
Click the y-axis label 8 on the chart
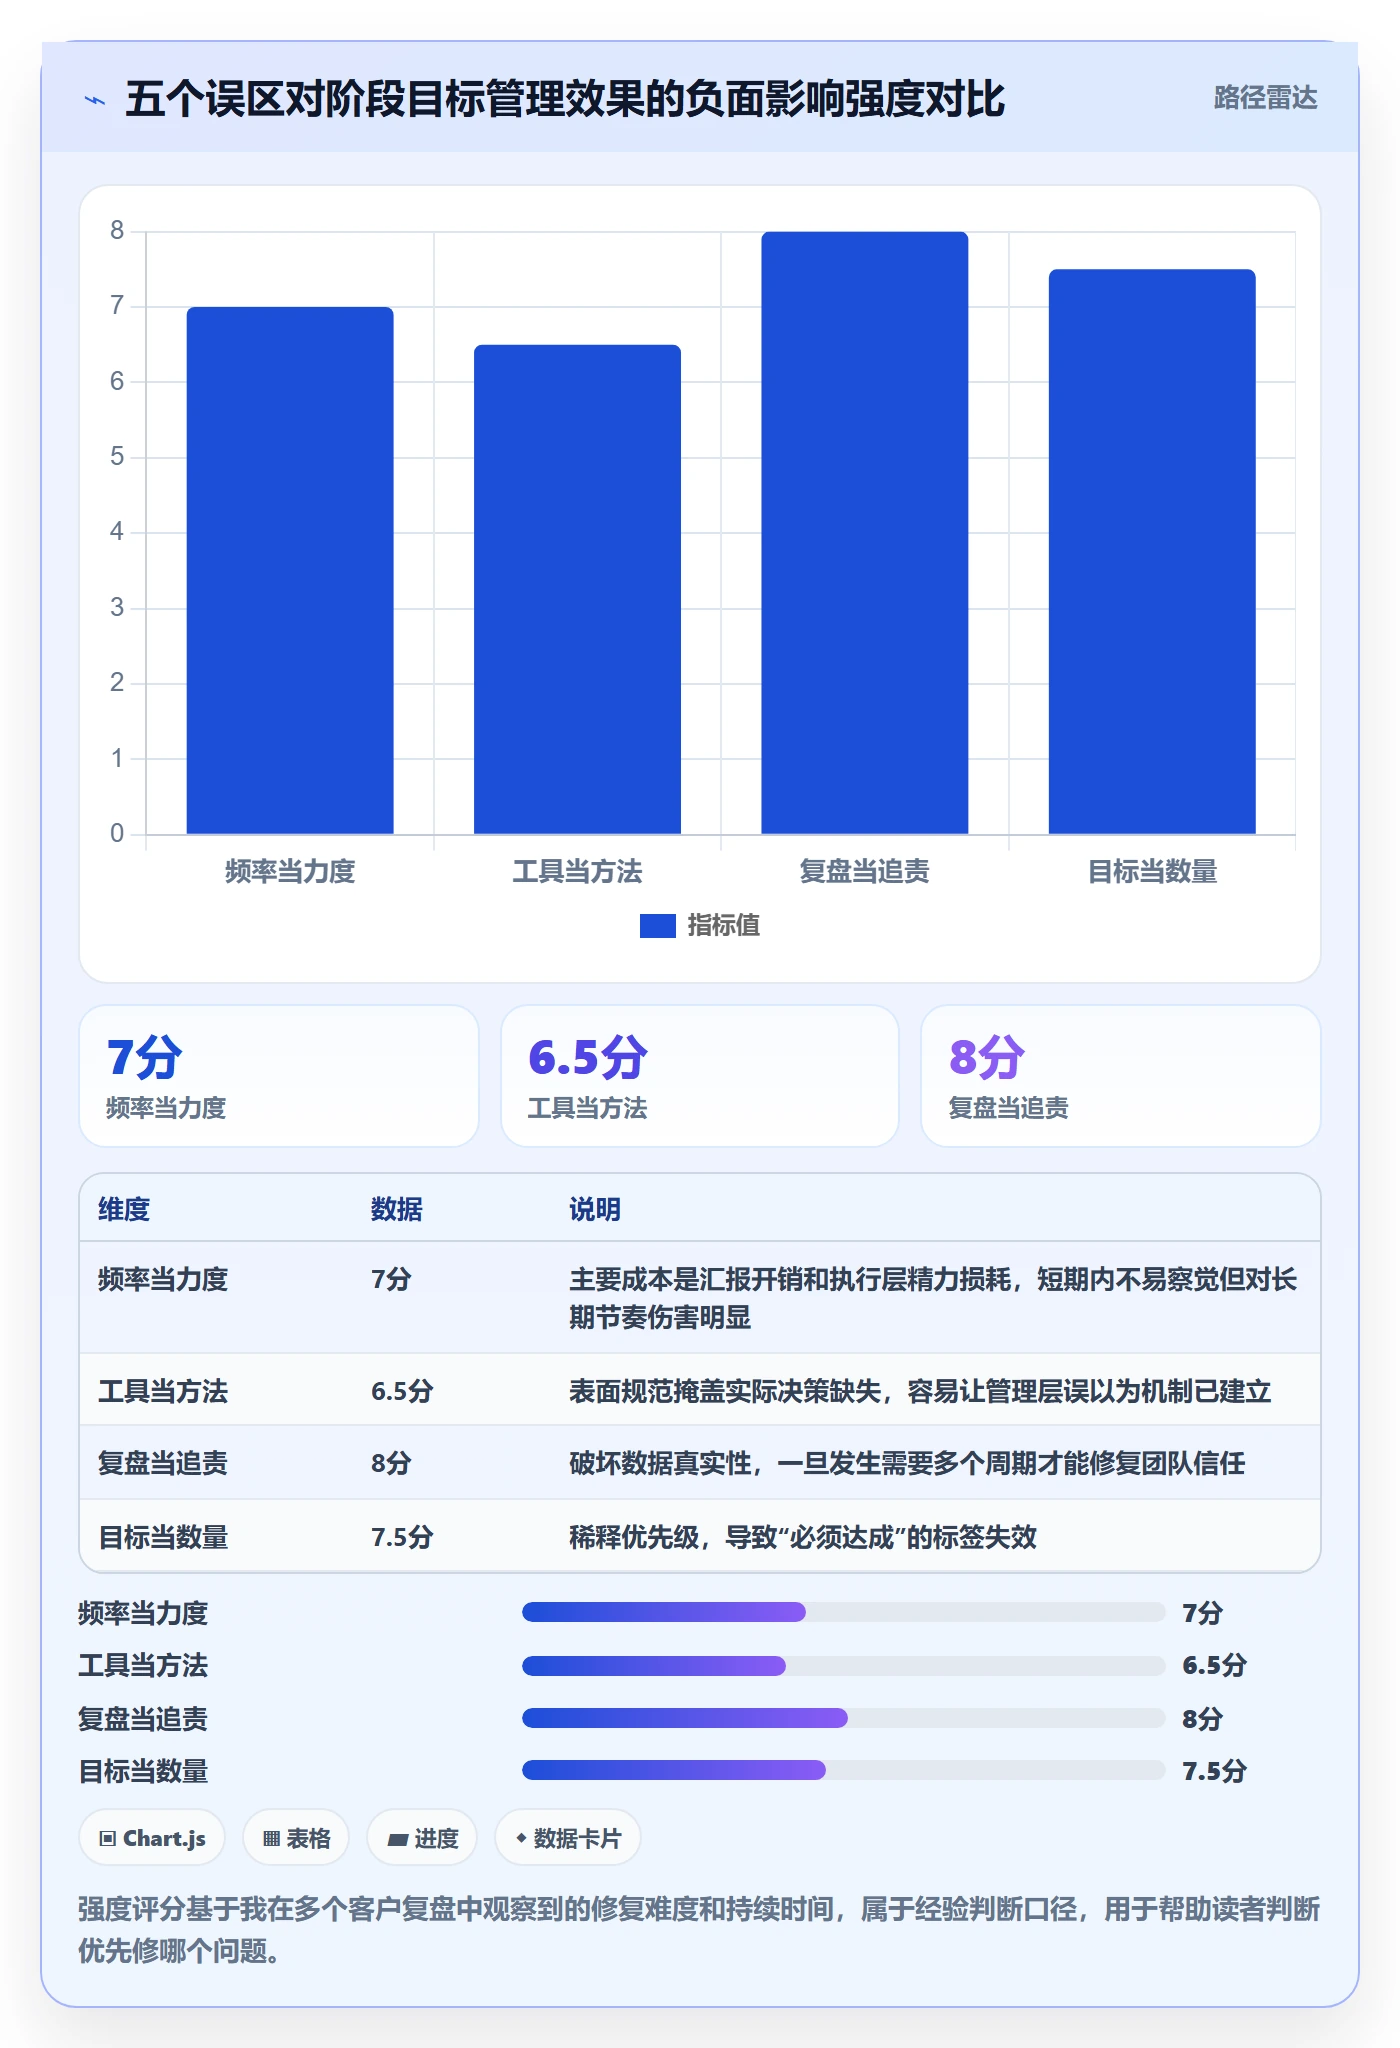click(x=117, y=231)
